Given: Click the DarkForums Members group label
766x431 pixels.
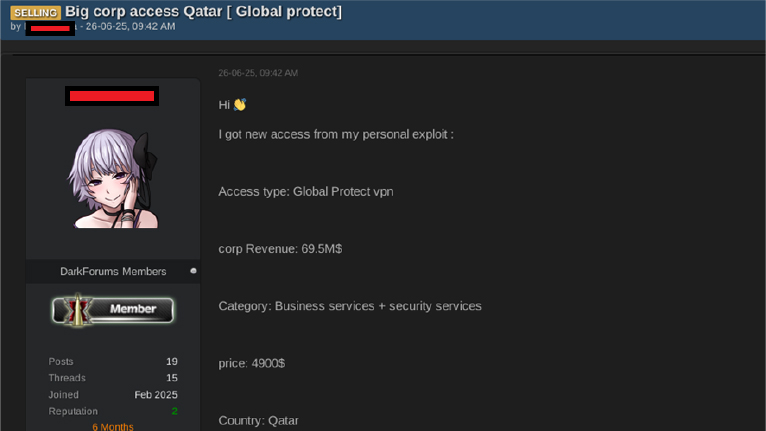Looking at the screenshot, I should [113, 271].
